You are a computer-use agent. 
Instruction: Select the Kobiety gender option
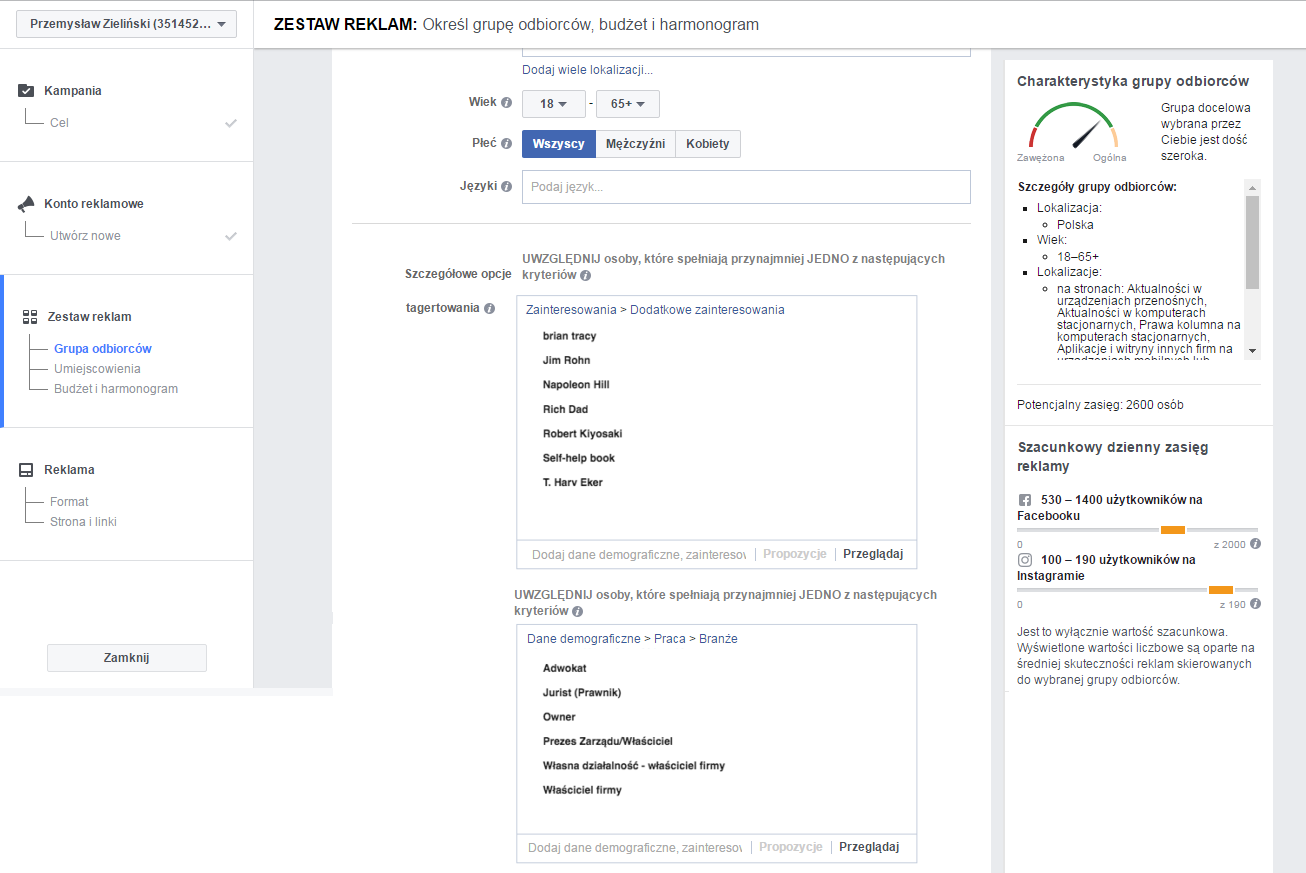[708, 143]
